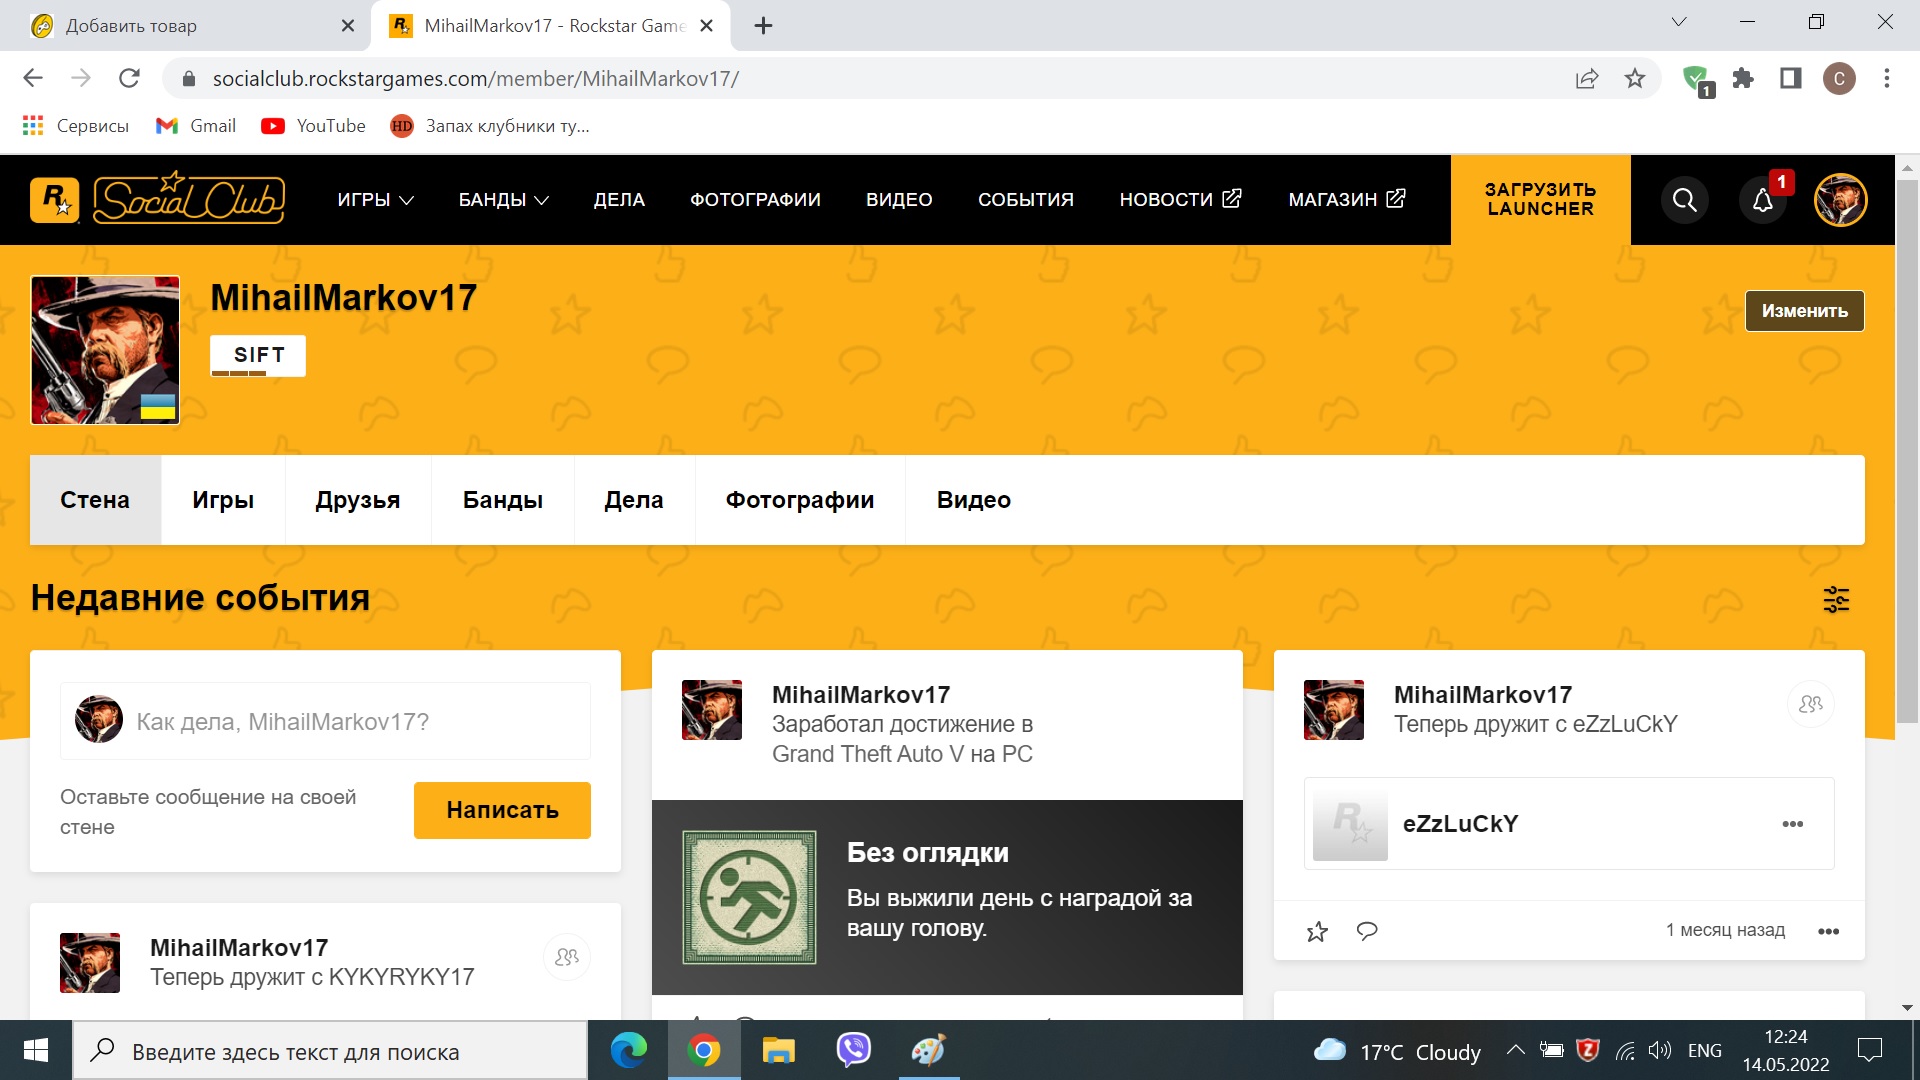Click the Chrome share page icon
The image size is (1920, 1080).
tap(1587, 78)
